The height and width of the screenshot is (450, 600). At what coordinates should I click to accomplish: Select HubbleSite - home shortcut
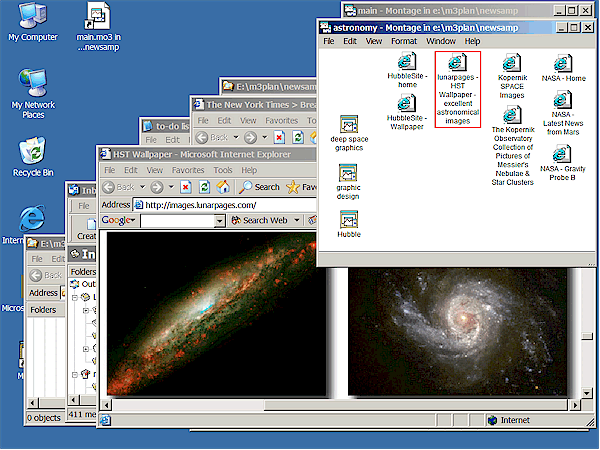point(407,71)
